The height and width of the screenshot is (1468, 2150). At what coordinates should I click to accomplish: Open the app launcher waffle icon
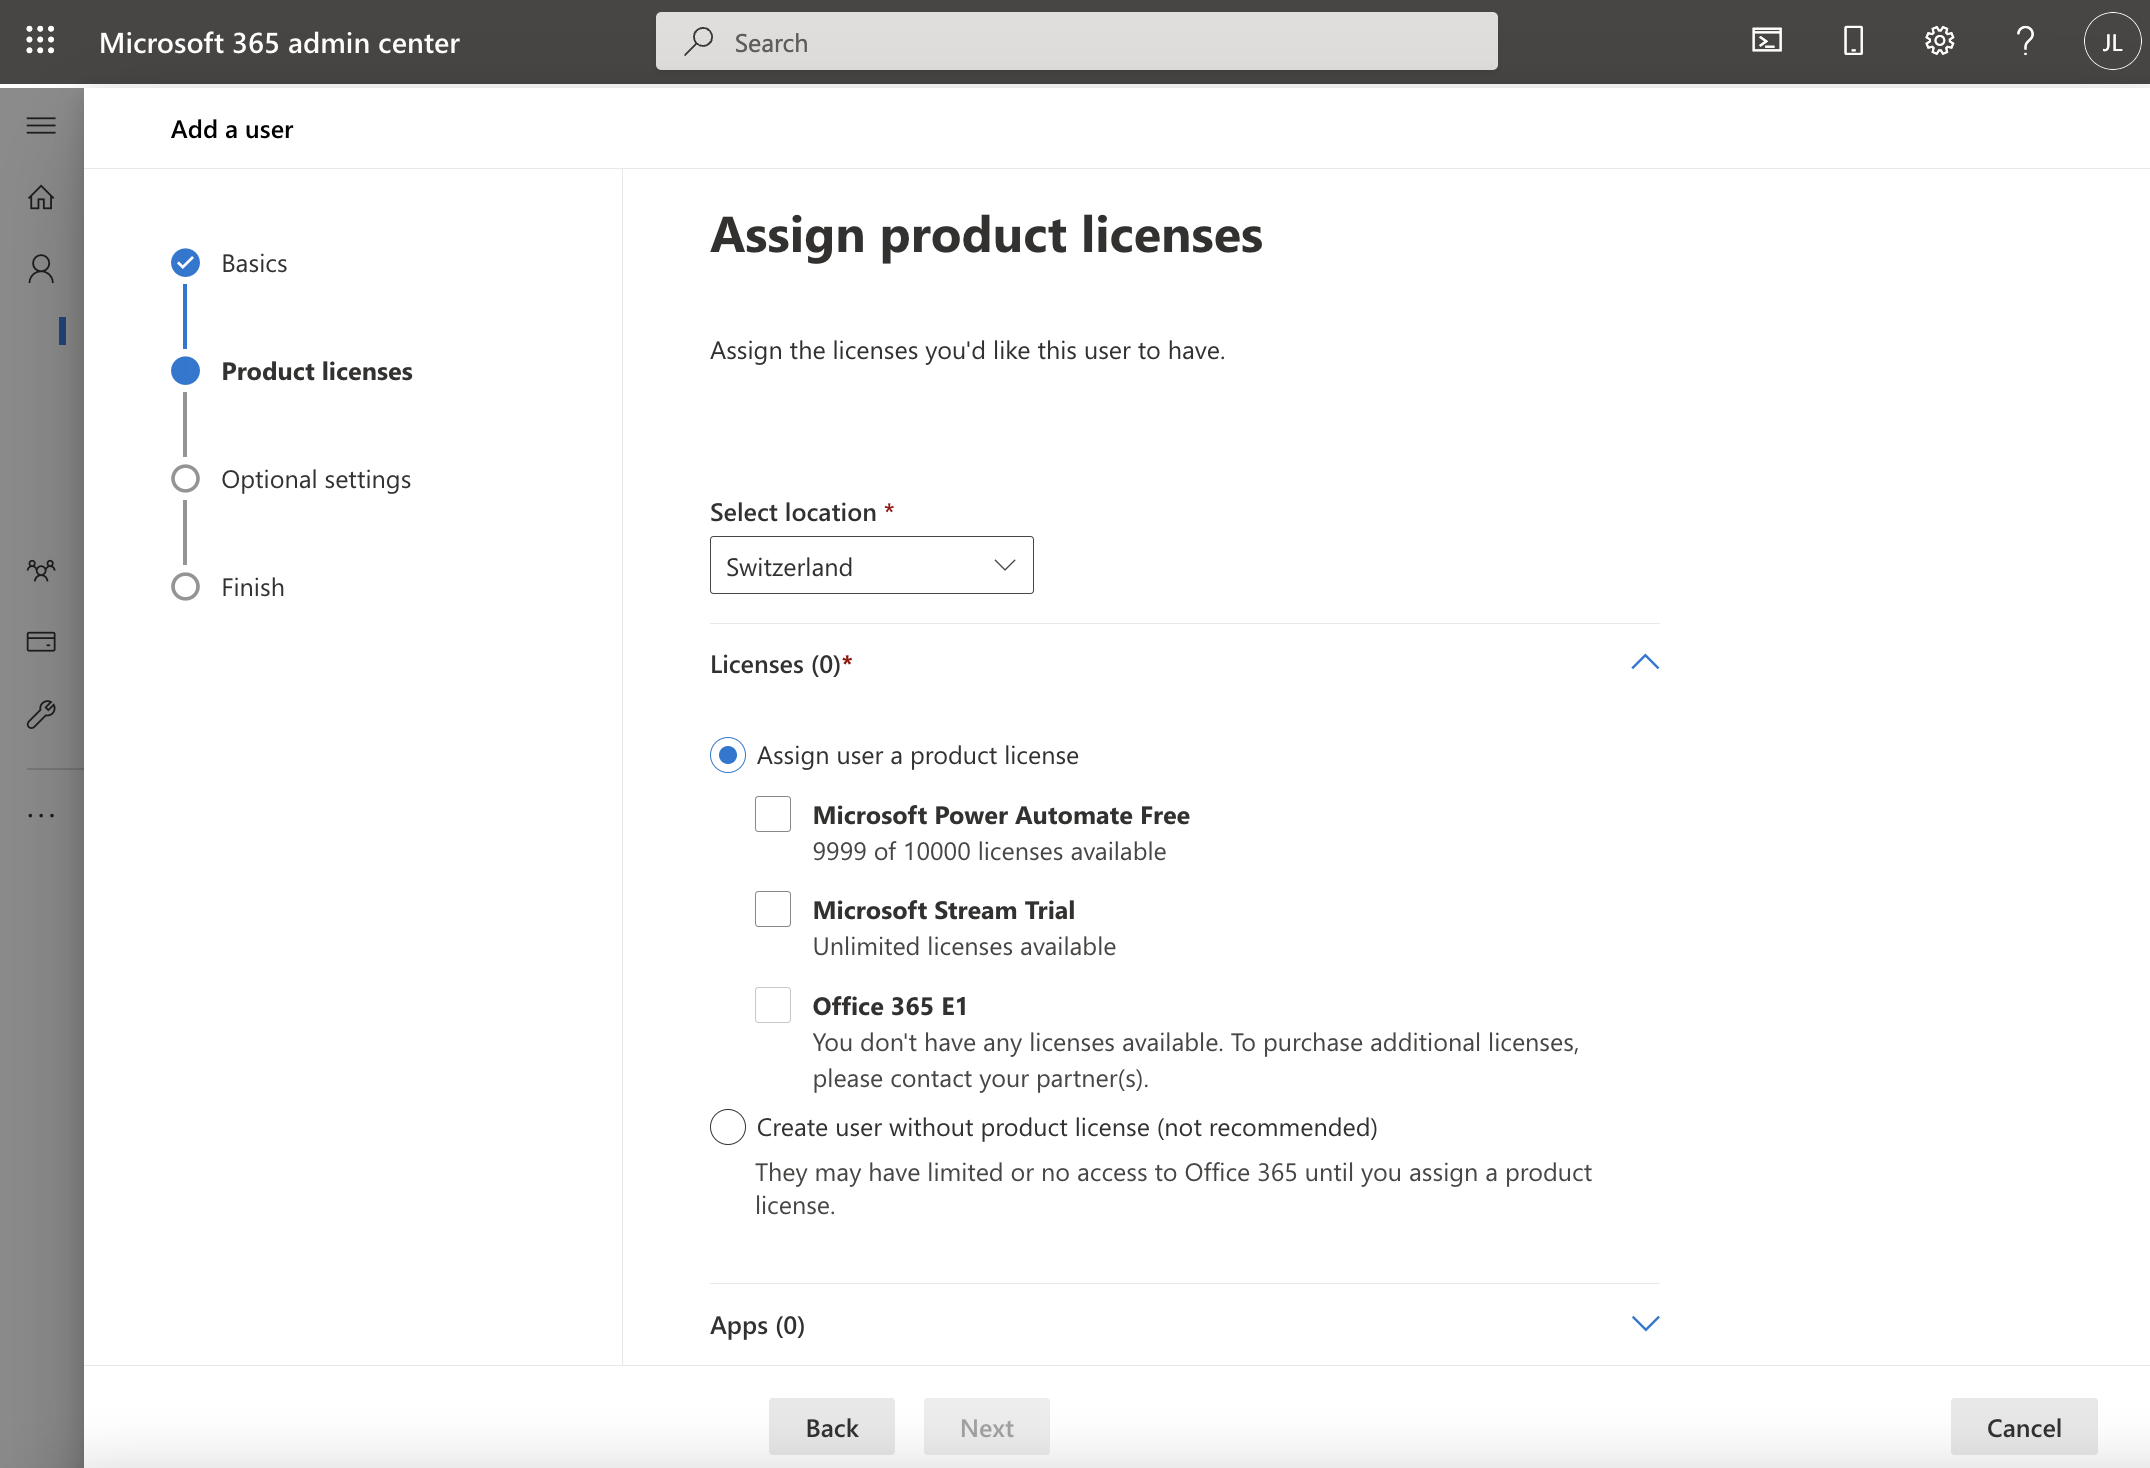(x=40, y=41)
